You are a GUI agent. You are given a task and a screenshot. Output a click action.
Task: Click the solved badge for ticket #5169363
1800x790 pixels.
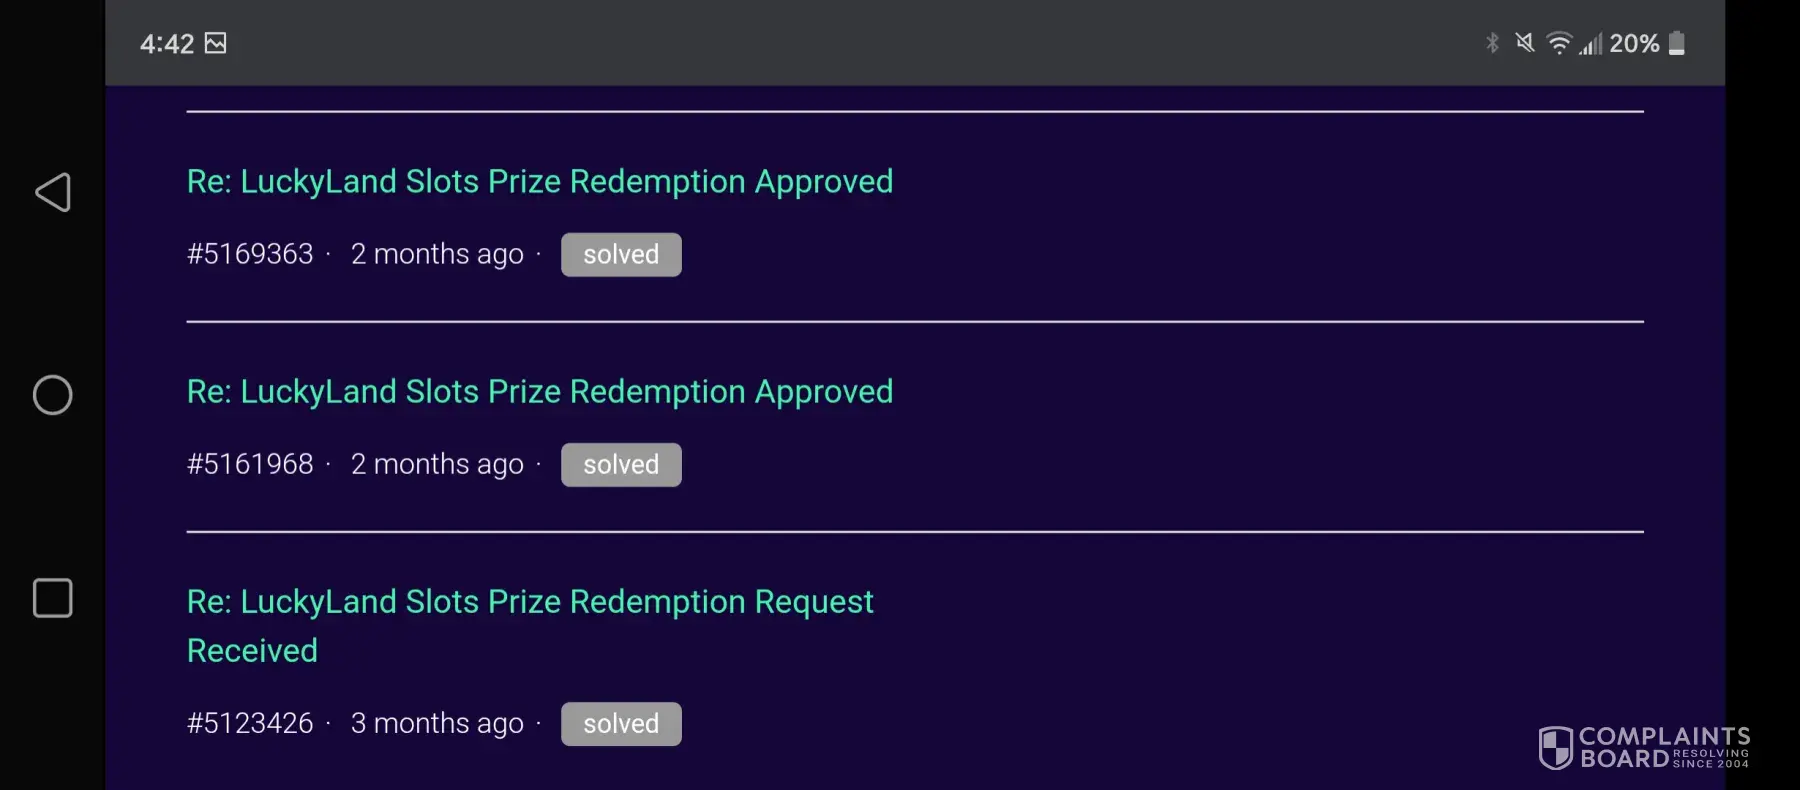point(621,255)
